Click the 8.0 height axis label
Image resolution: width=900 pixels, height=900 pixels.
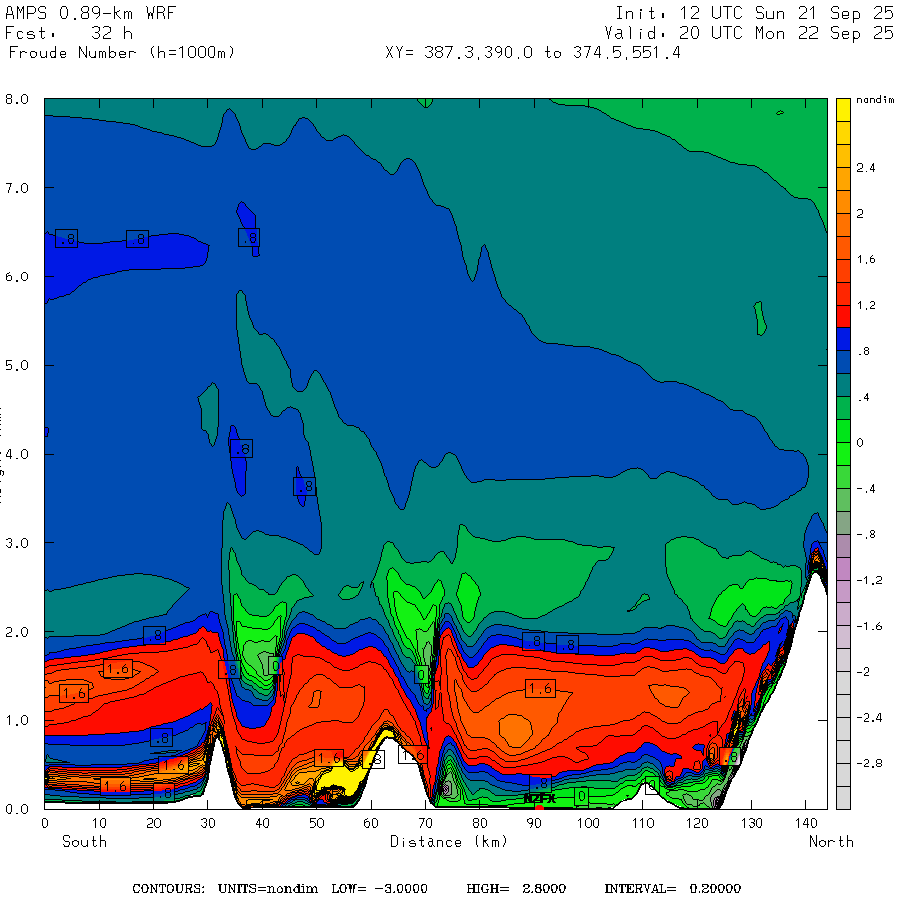click(x=17, y=99)
